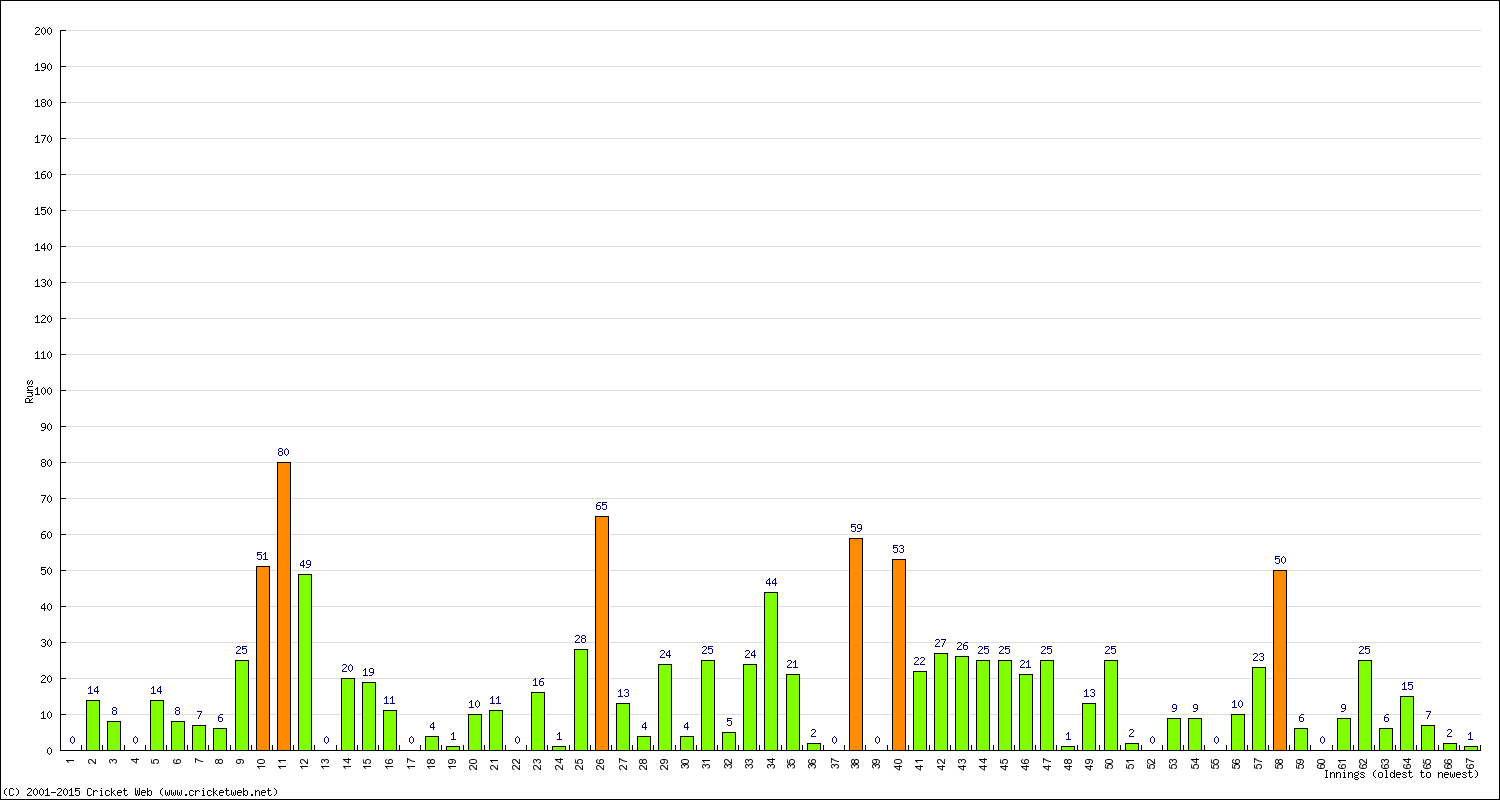Click the 150 label on the Runs axis

(43, 211)
